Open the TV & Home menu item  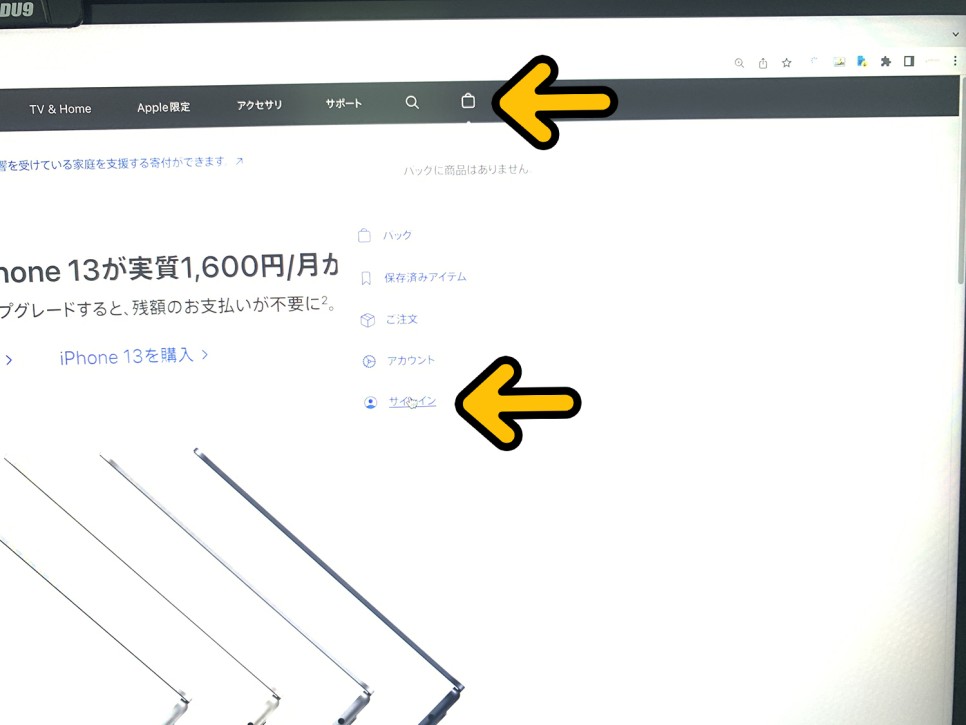60,109
